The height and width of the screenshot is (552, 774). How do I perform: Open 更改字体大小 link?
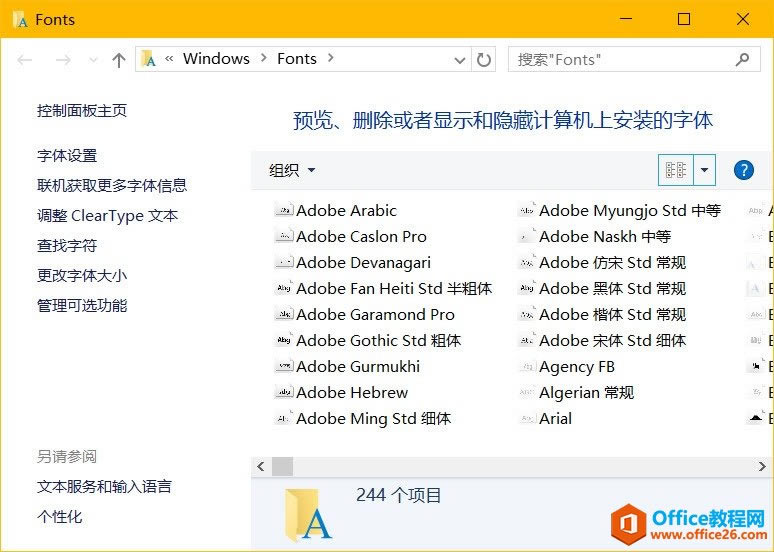click(82, 276)
